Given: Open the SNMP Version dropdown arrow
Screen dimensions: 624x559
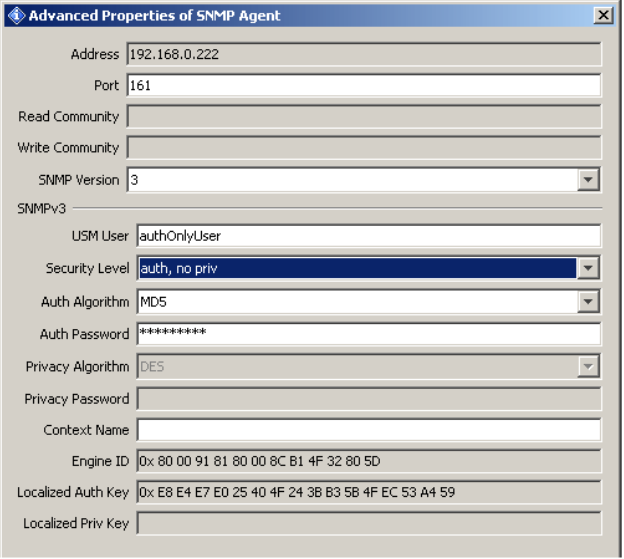Looking at the screenshot, I should pyautogui.click(x=589, y=180).
